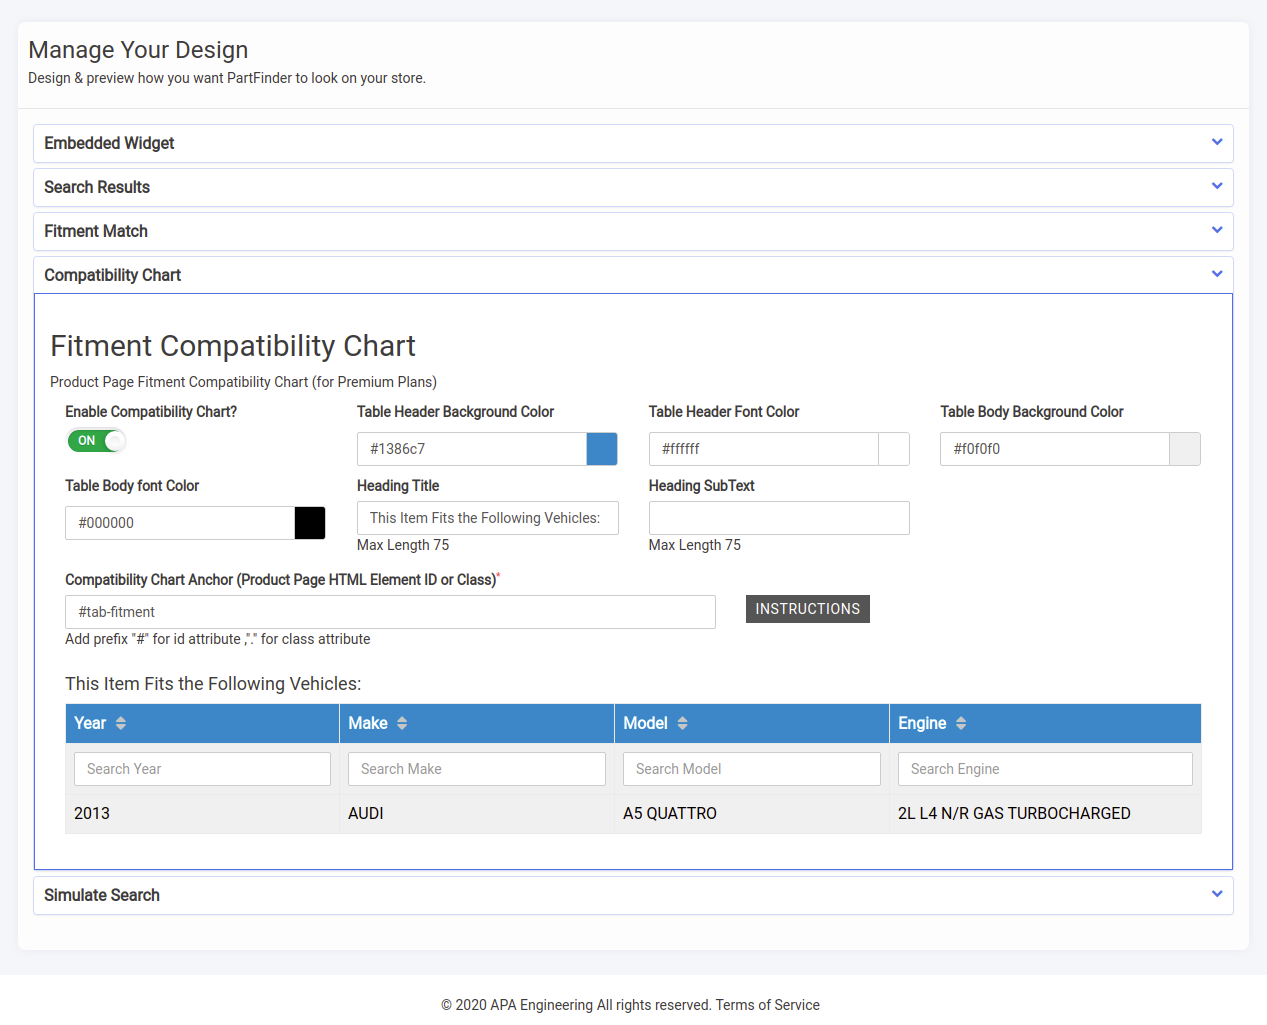Image resolution: width=1267 pixels, height=1025 pixels.
Task: Open the Fitment Match accordion header
Action: coord(633,231)
